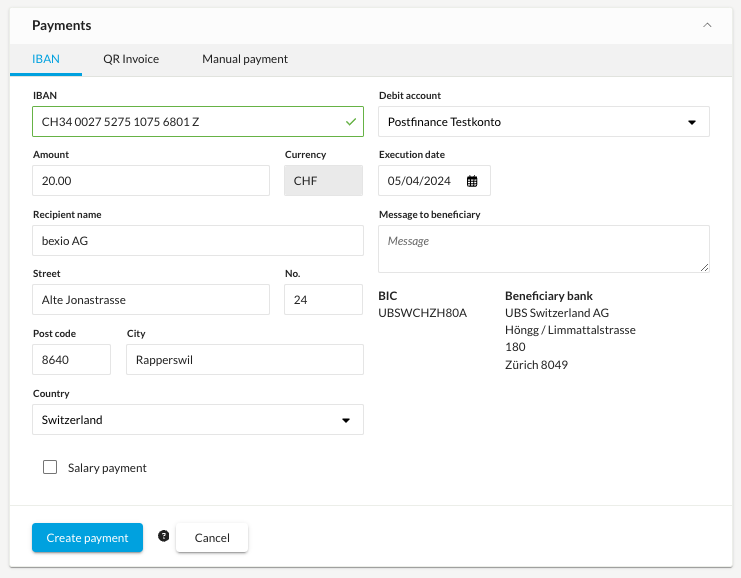Click the Payments panel title
The image size is (741, 578).
tap(62, 26)
